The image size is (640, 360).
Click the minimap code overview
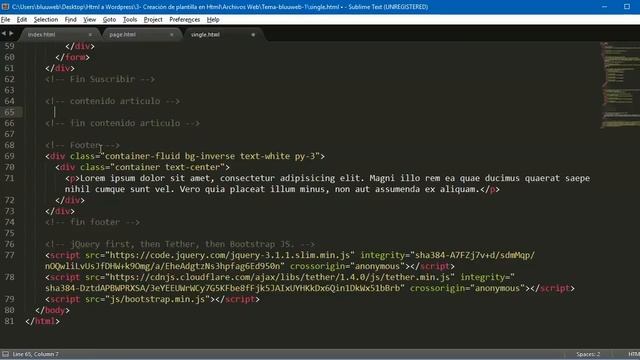[x=620, y=85]
